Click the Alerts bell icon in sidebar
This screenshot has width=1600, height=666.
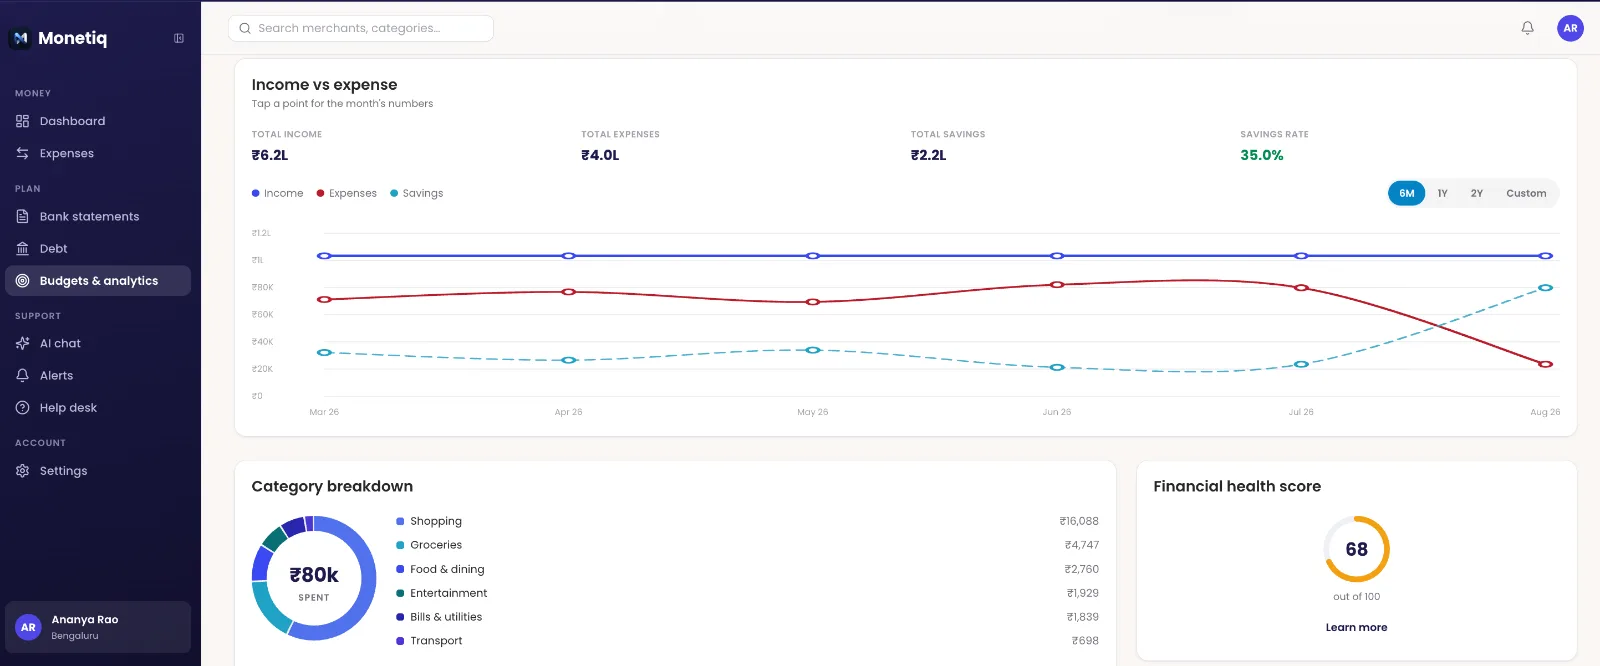coord(22,375)
